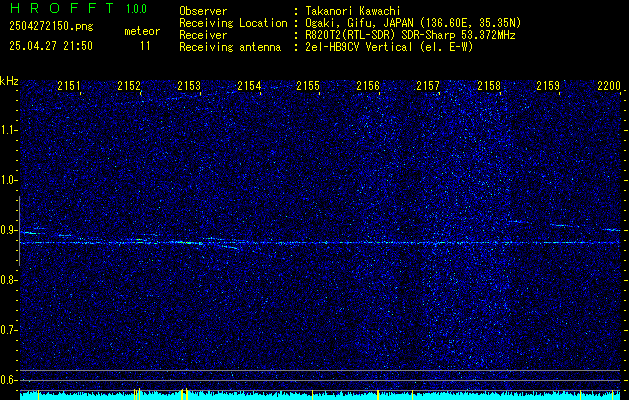Screen dimensions: 629x400
Task: Click the 0.9 frequency axis label
Action: coord(8,230)
